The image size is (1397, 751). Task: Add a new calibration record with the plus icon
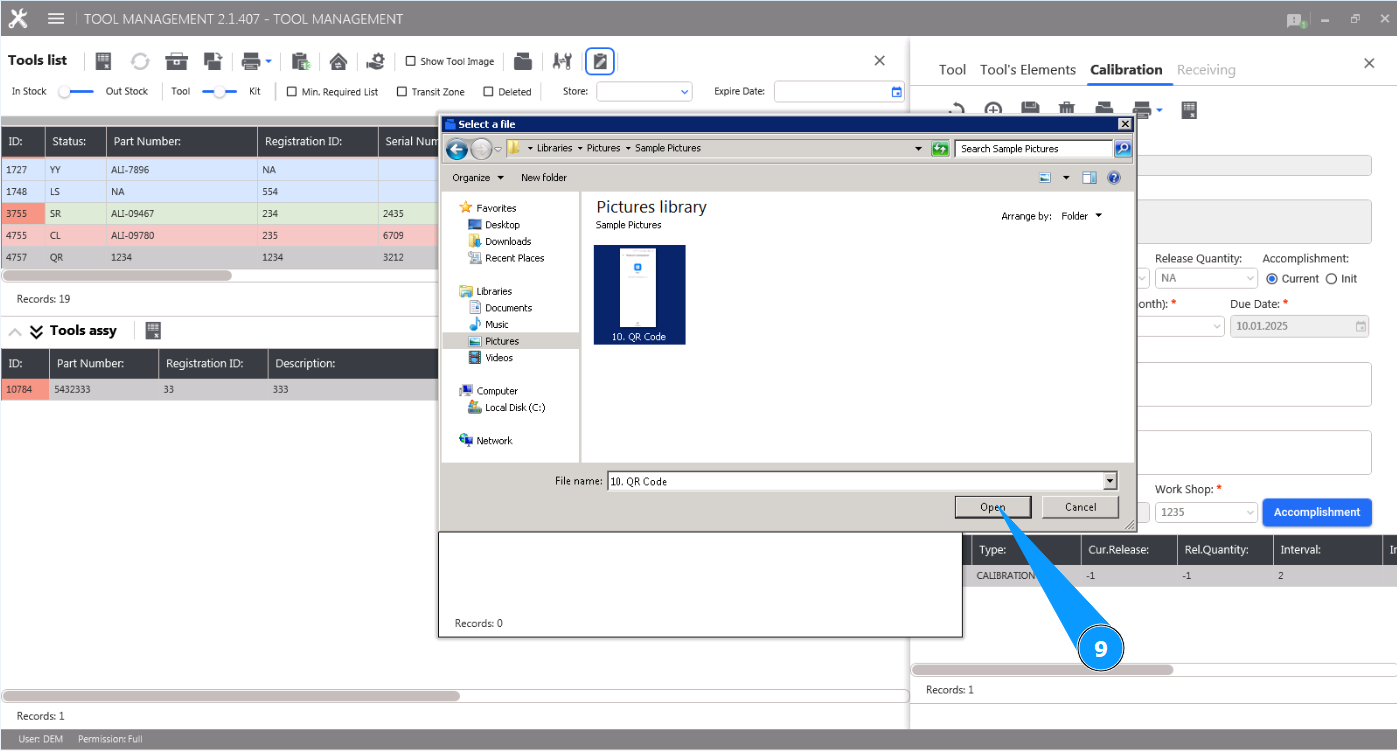[993, 109]
